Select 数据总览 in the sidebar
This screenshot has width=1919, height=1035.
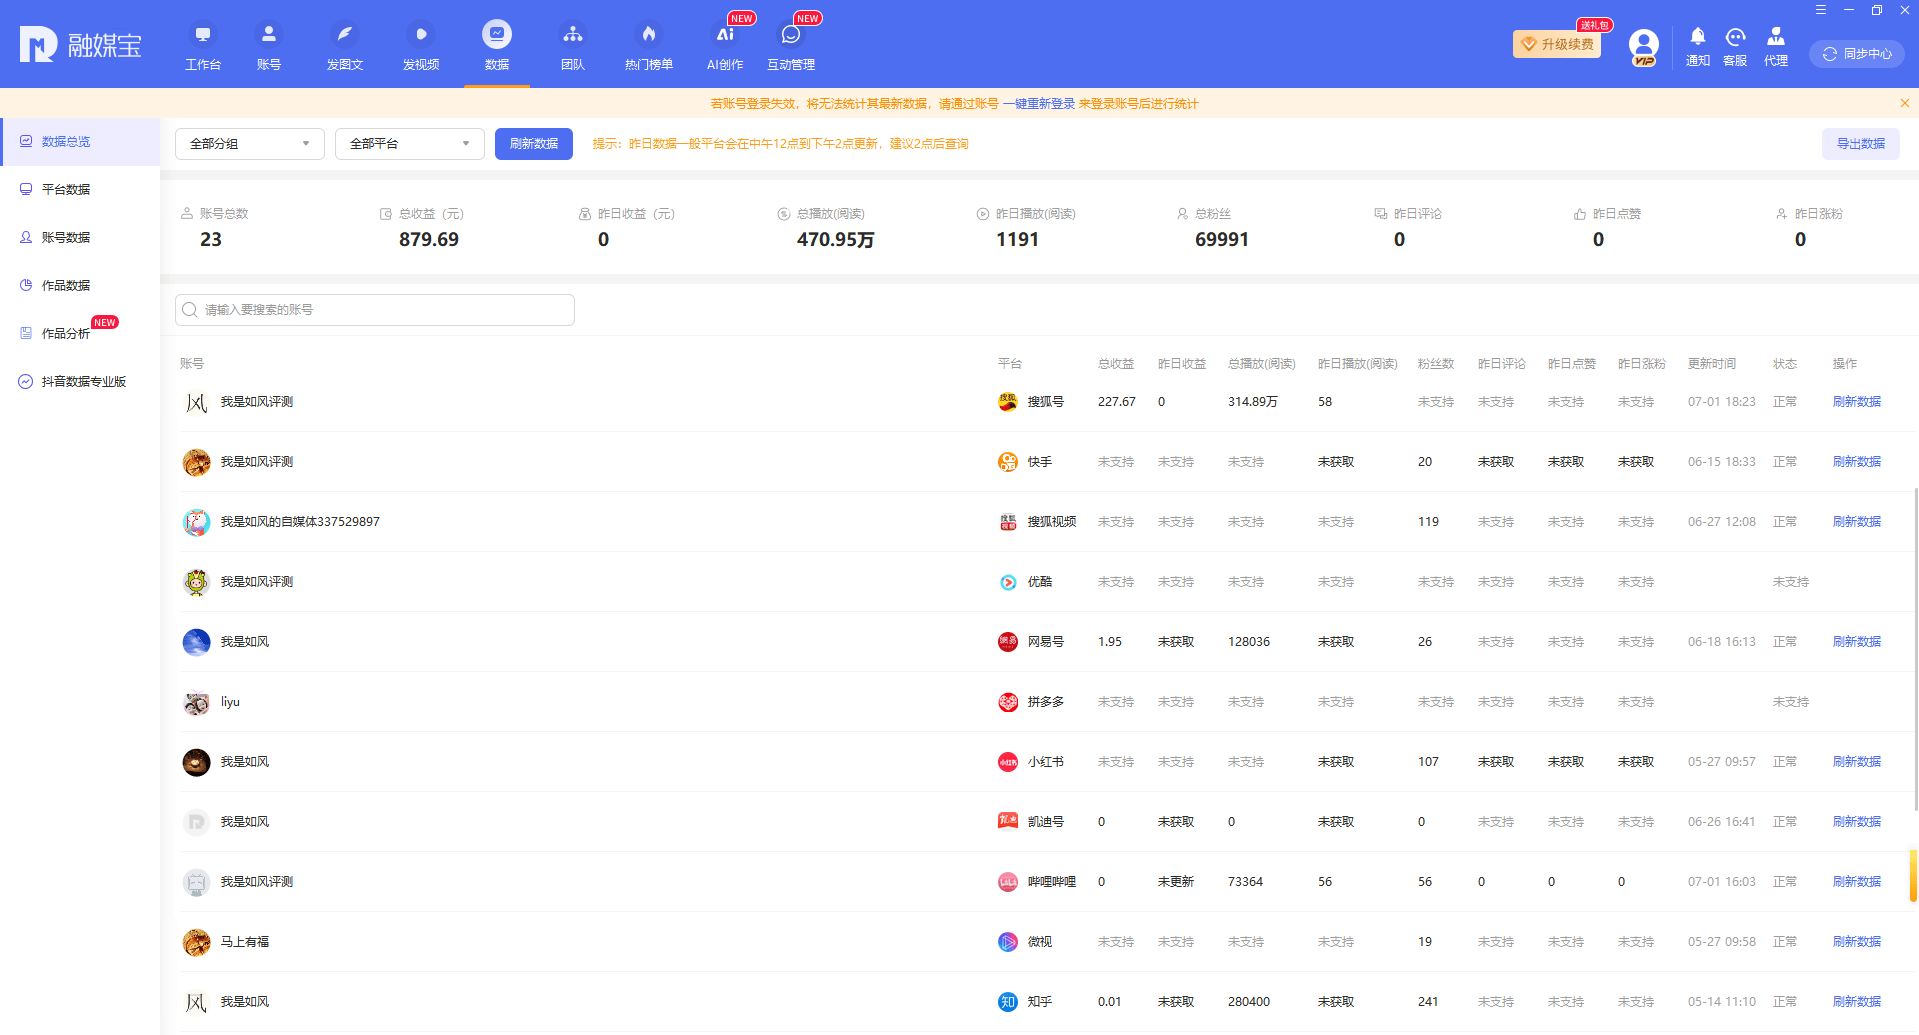pos(80,142)
